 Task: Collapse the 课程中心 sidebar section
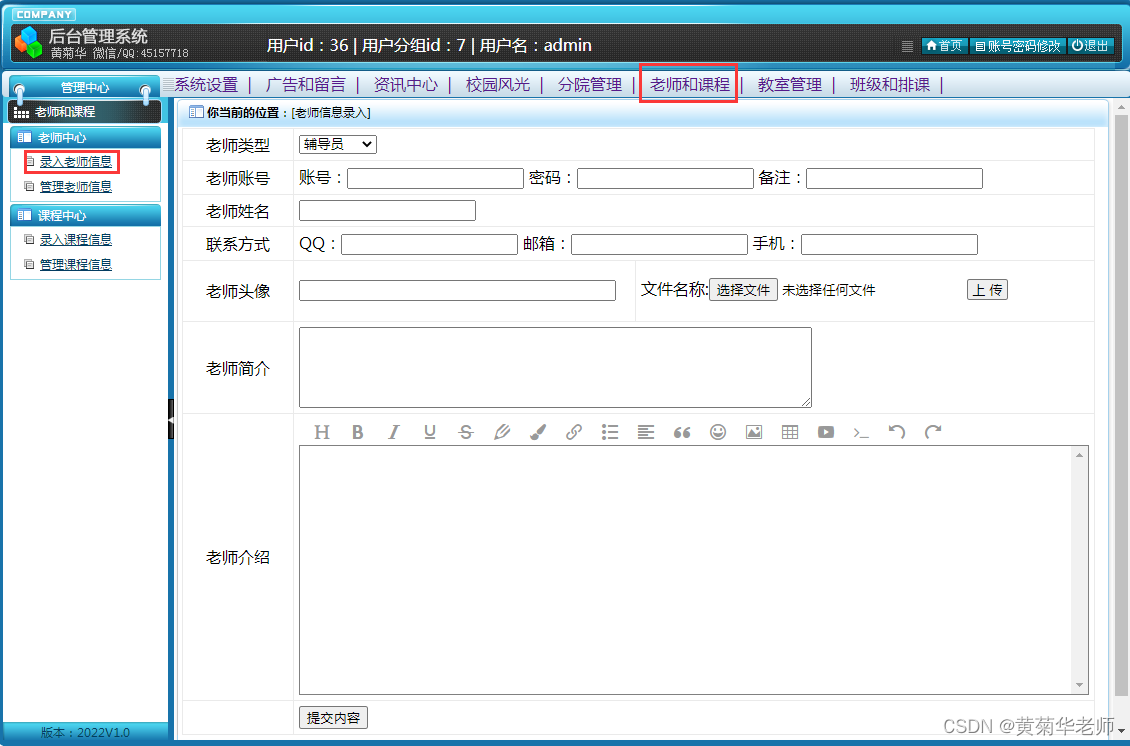pos(86,215)
